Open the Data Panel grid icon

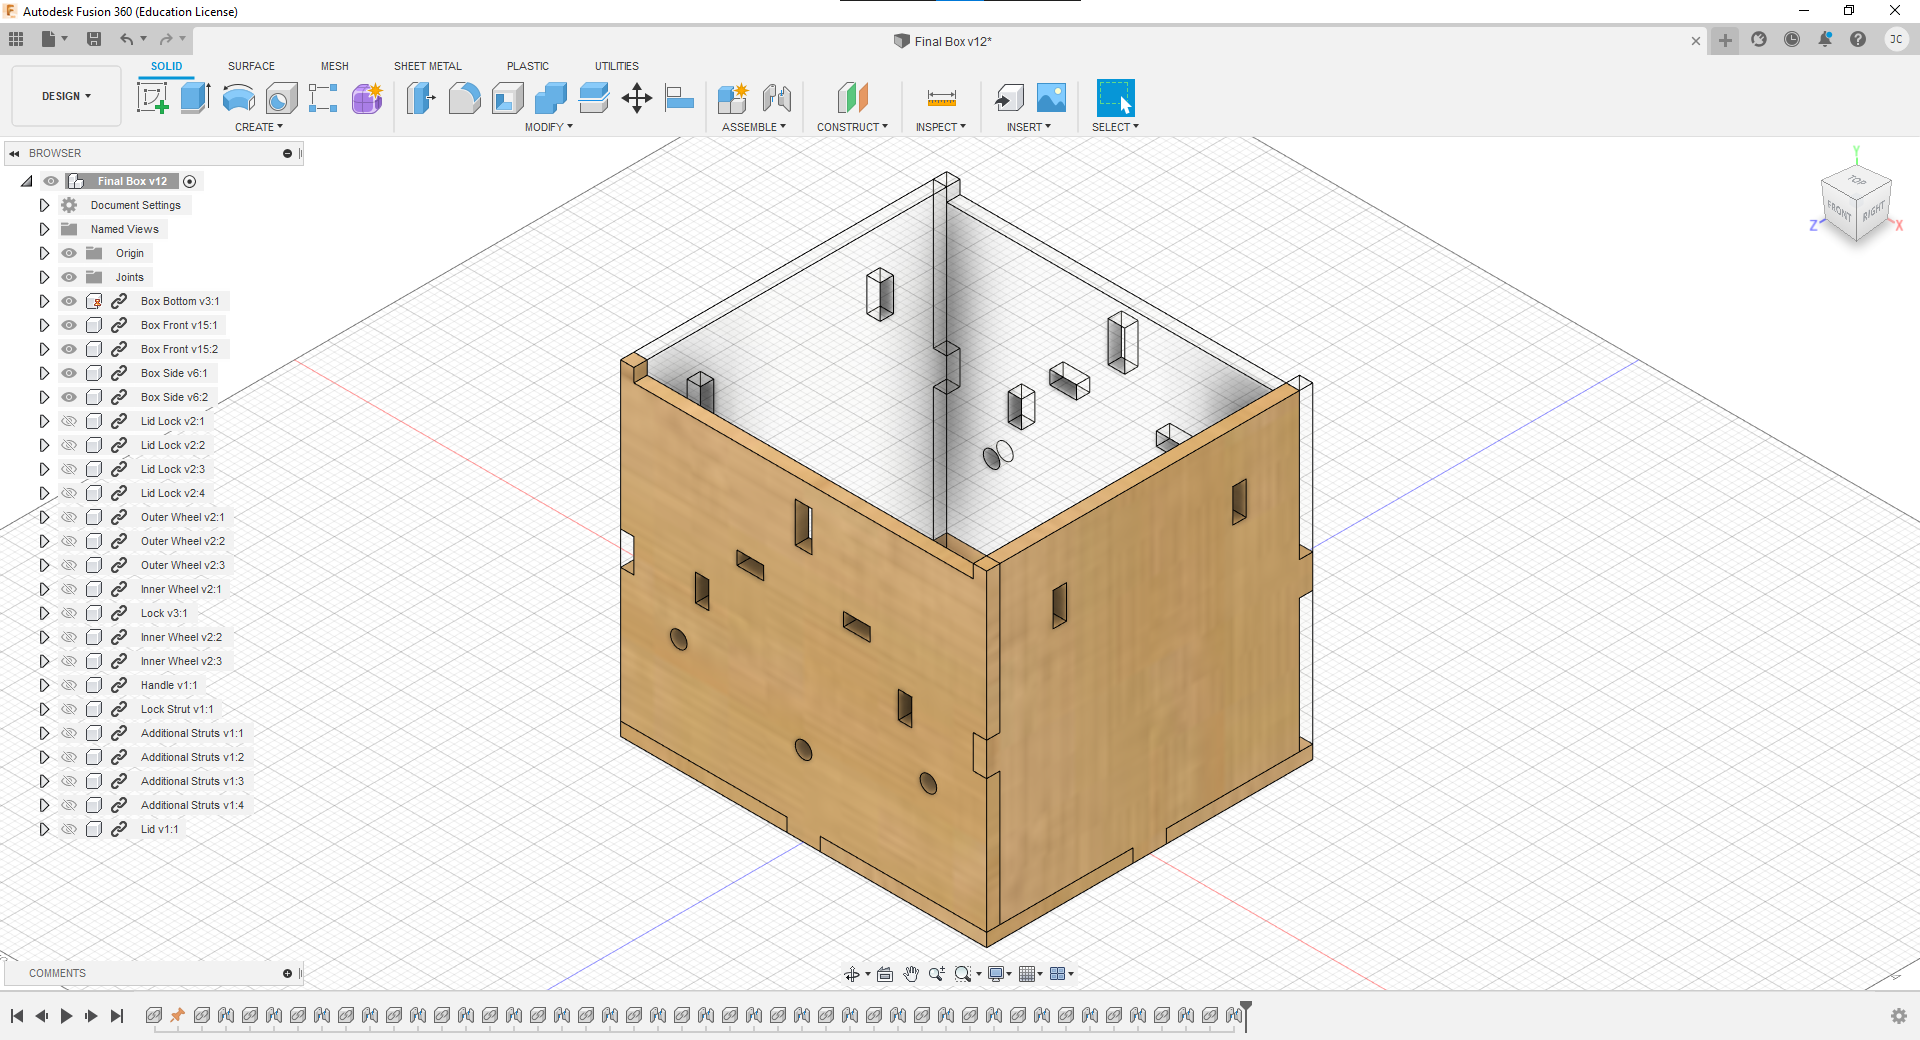pos(16,39)
